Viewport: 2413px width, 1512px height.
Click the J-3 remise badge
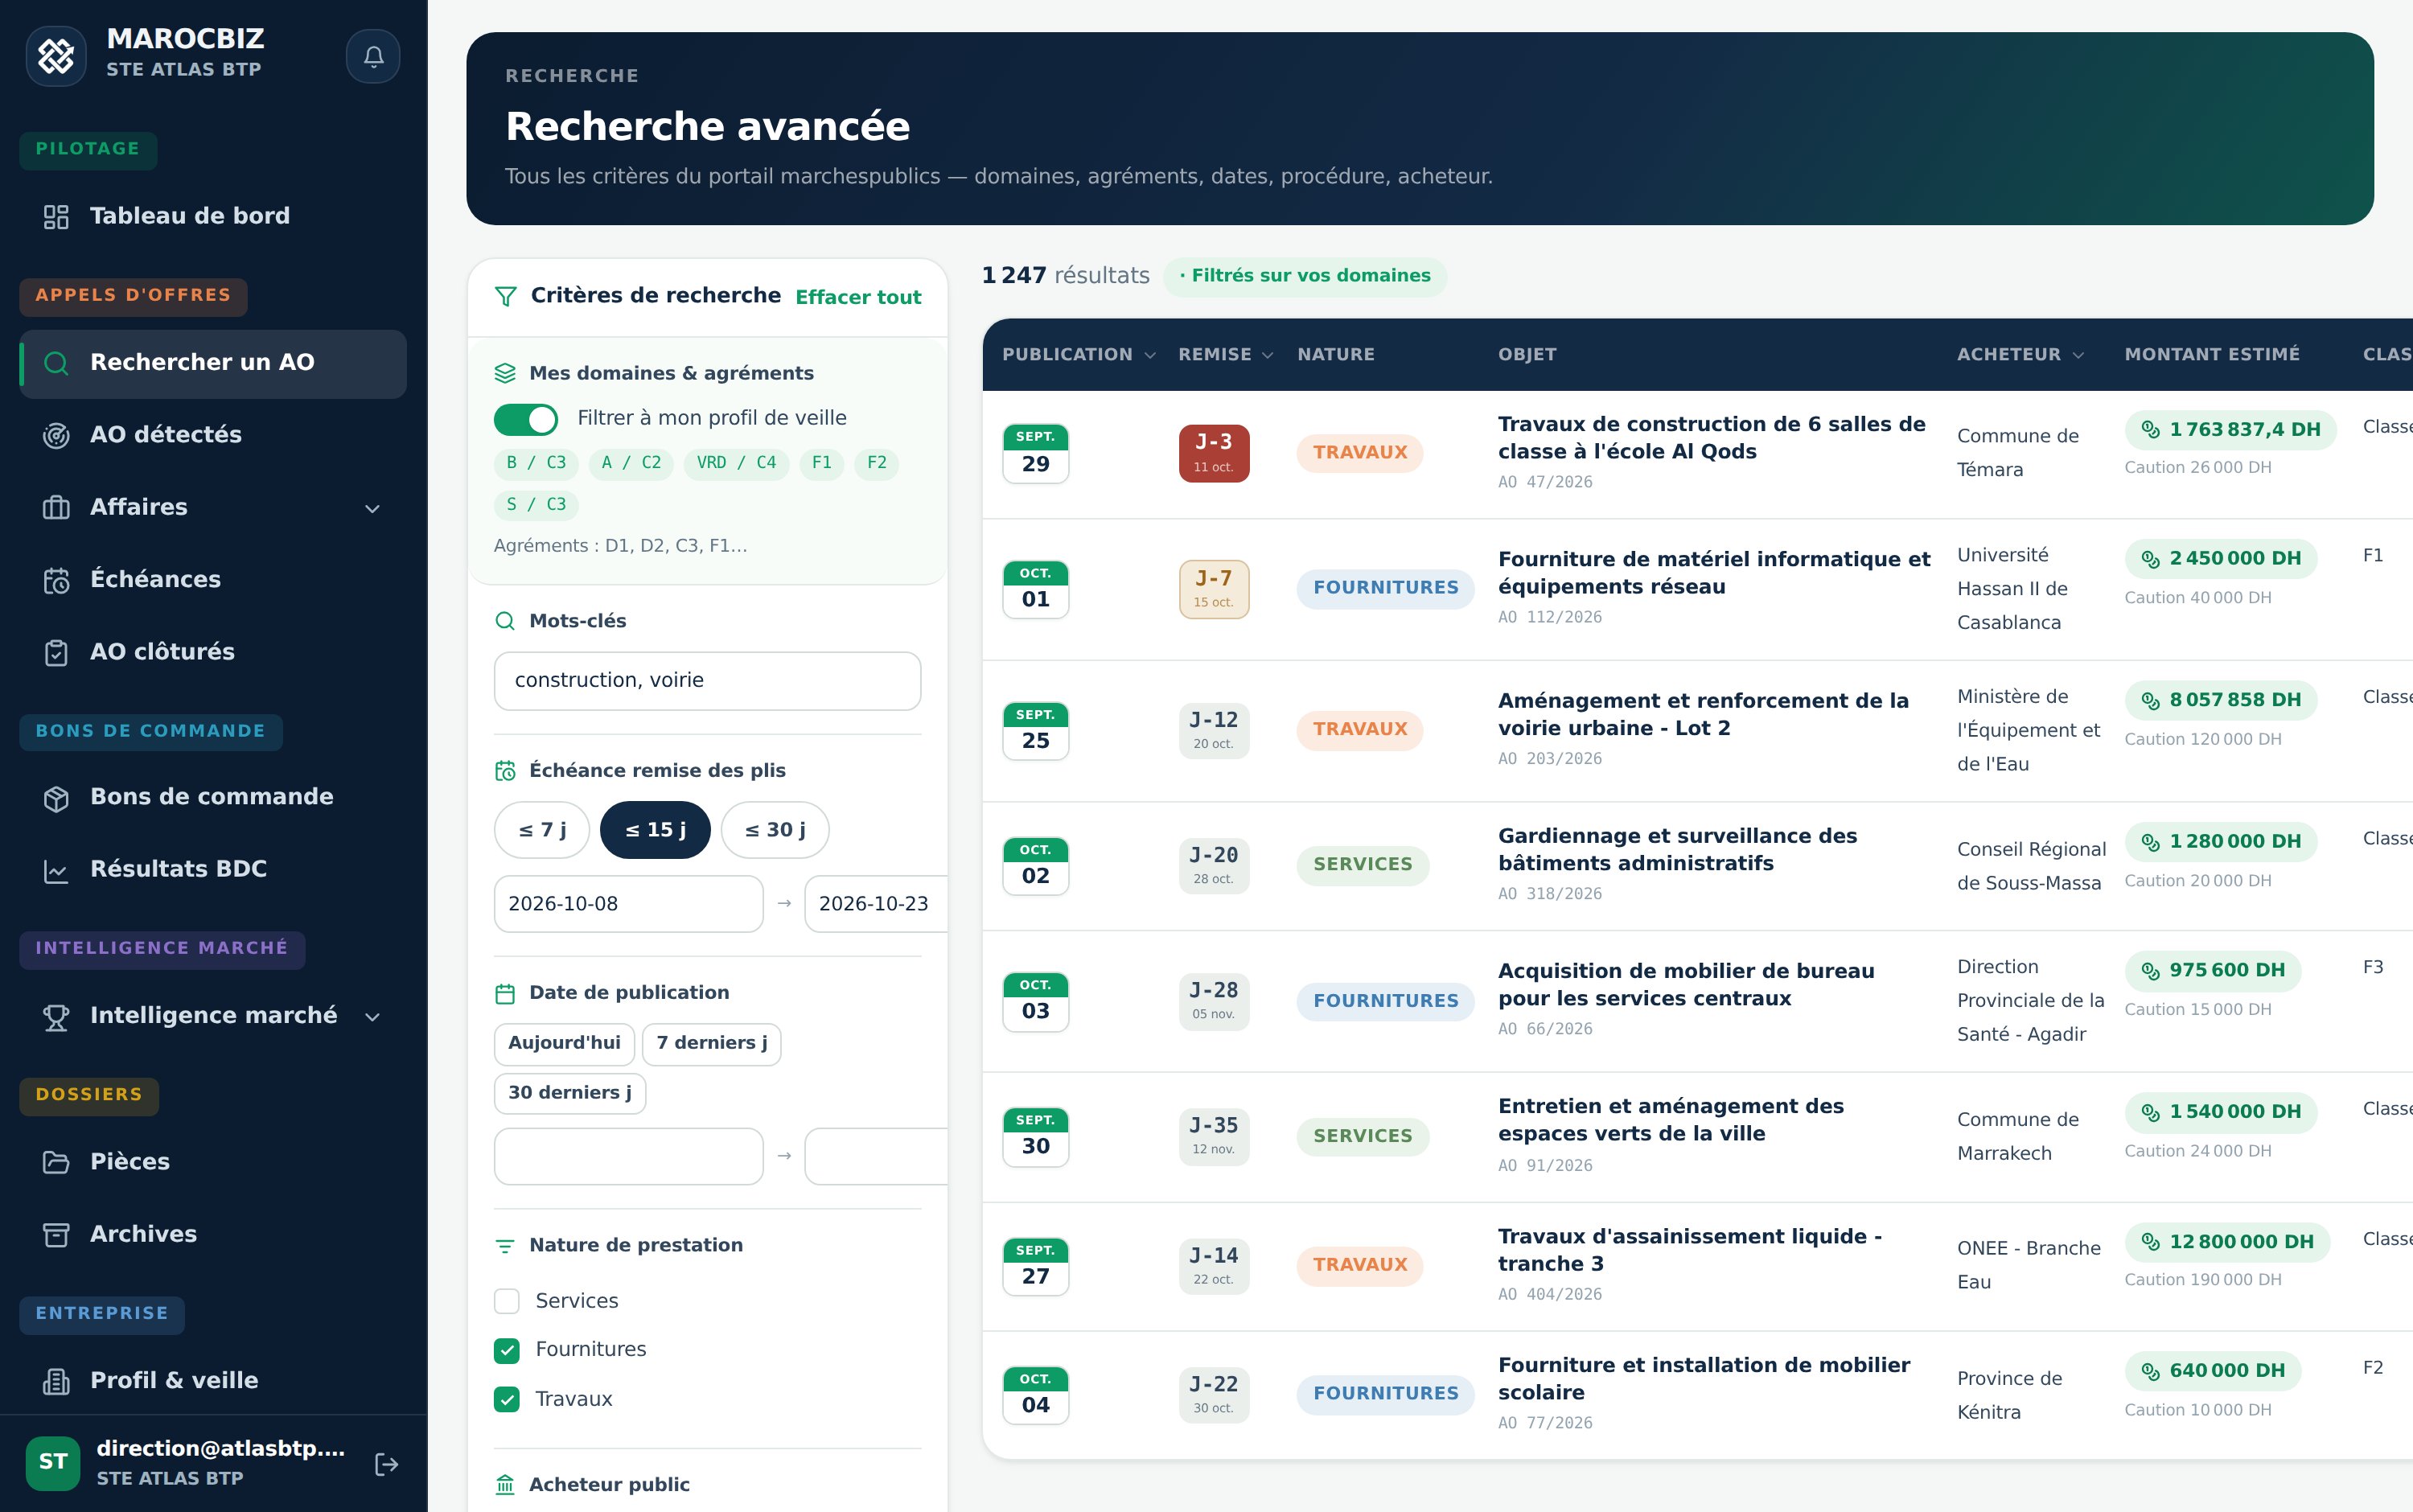tap(1214, 453)
